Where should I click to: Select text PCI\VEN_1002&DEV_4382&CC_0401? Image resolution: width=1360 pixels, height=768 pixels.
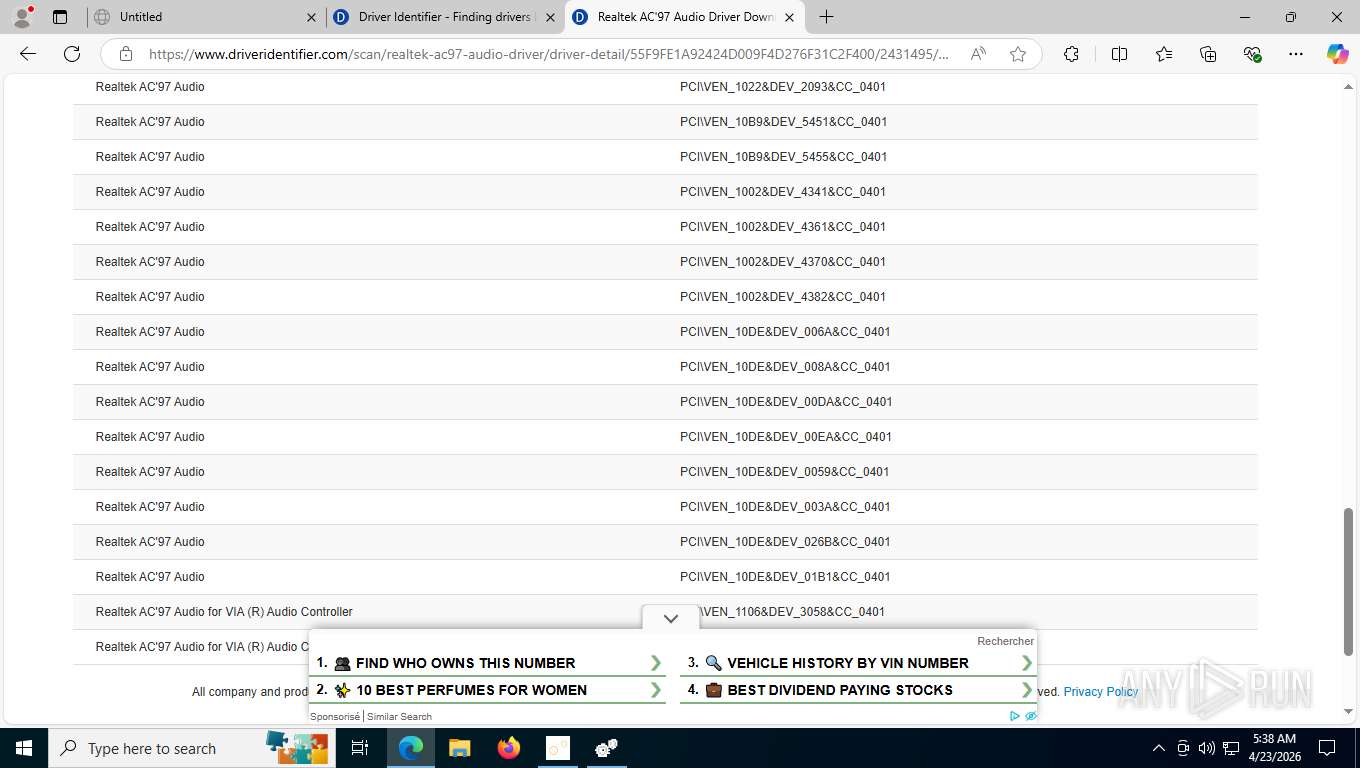(x=783, y=297)
